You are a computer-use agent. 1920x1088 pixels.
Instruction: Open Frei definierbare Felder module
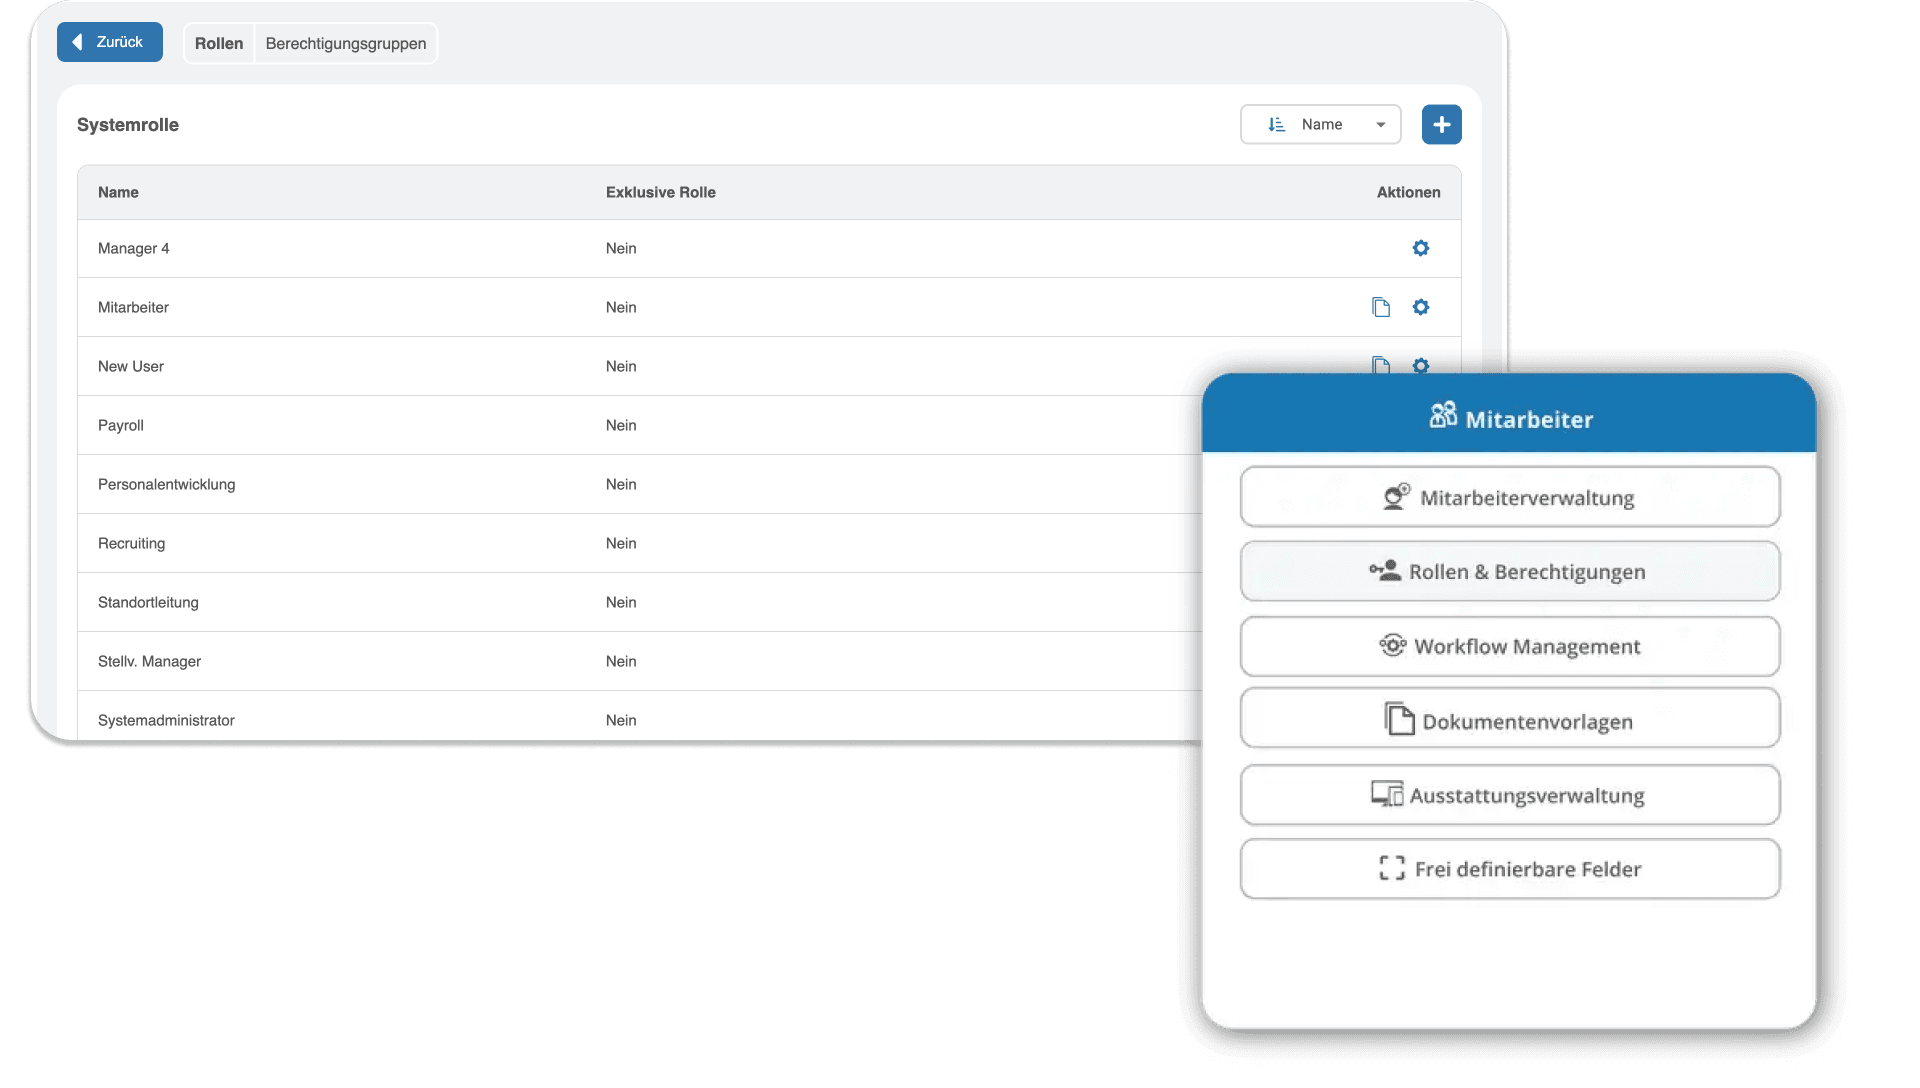[1509, 868]
